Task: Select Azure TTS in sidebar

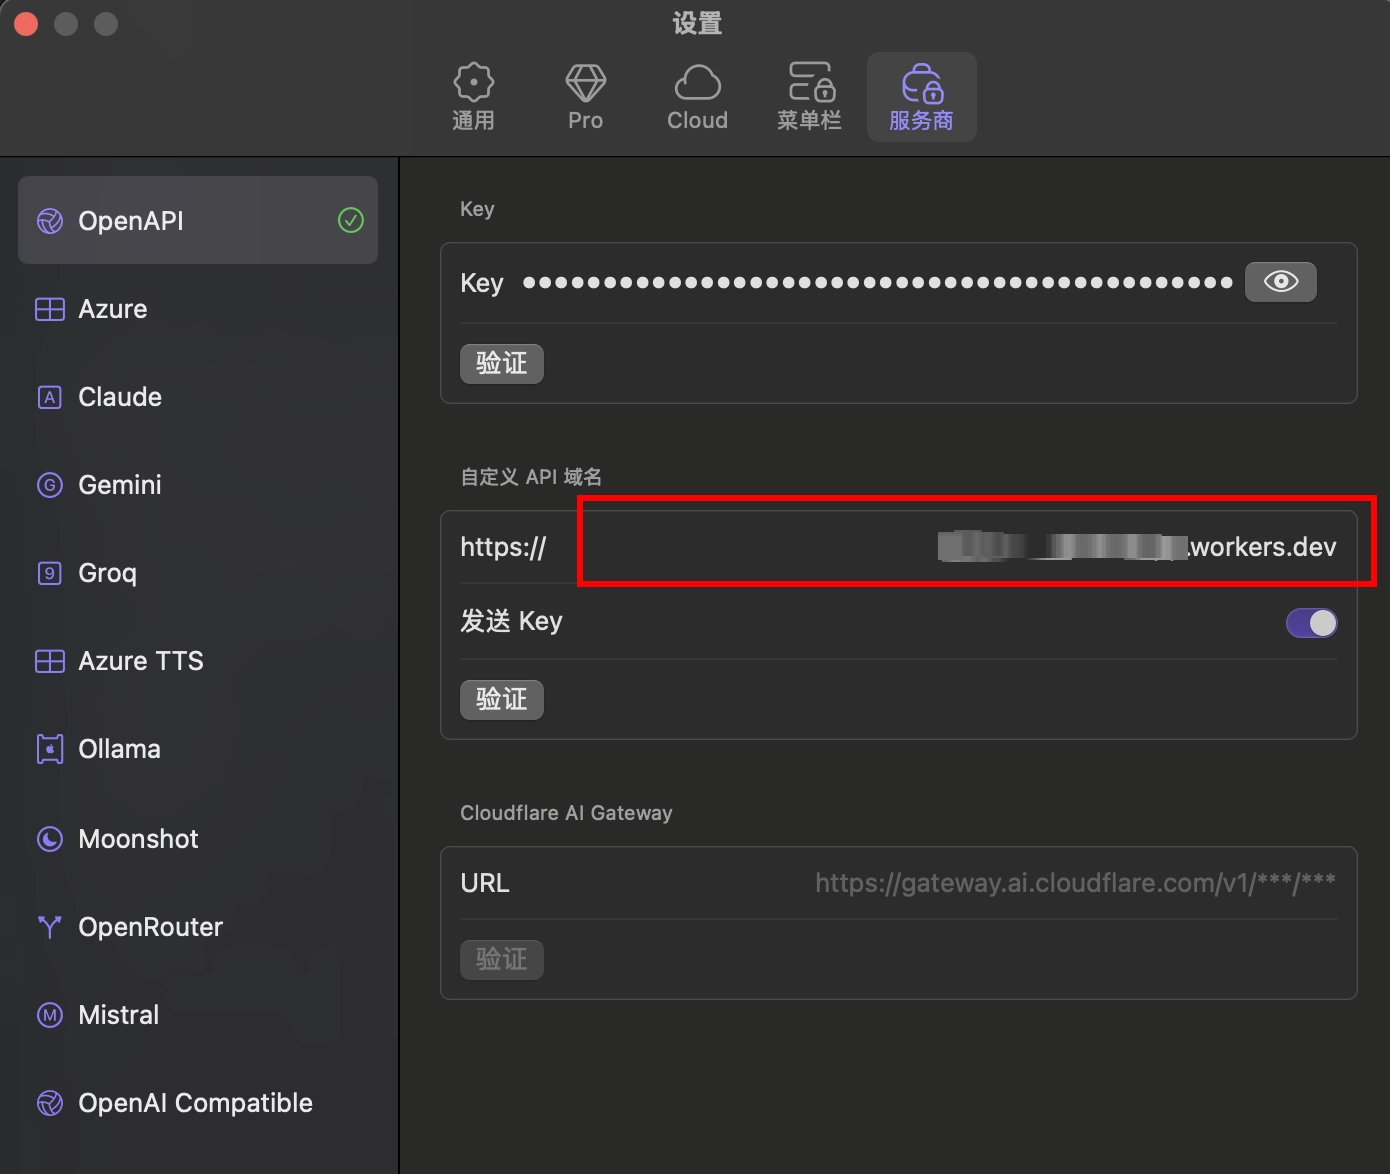Action: (x=198, y=661)
